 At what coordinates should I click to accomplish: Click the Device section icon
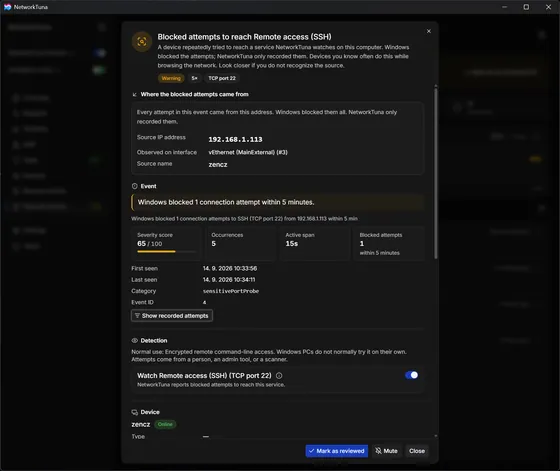(135, 412)
